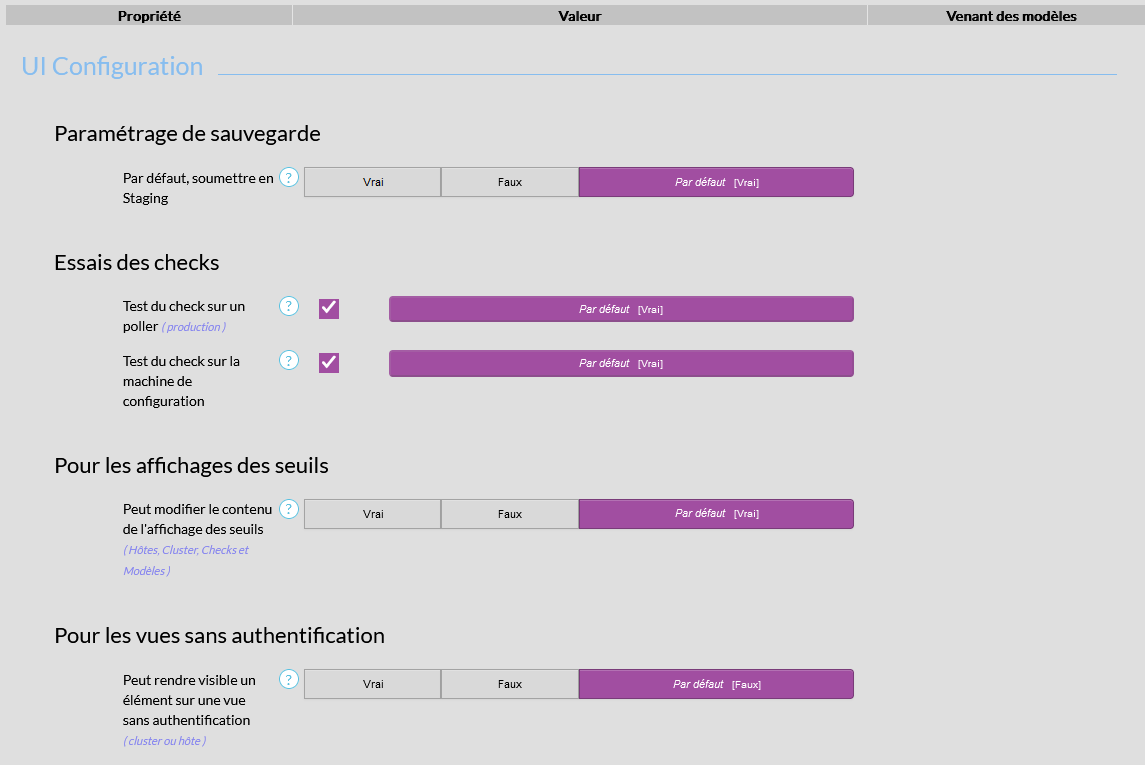
Task: Click help icon for 'soumettre en Staging'
Action: click(289, 178)
